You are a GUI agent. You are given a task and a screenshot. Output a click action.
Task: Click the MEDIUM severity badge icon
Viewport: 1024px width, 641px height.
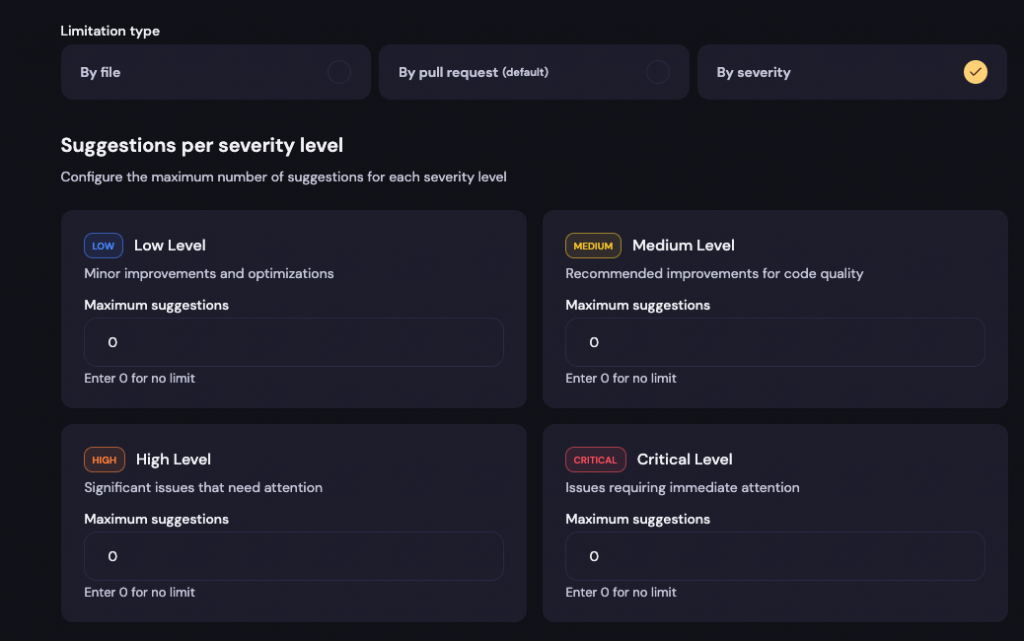593,245
